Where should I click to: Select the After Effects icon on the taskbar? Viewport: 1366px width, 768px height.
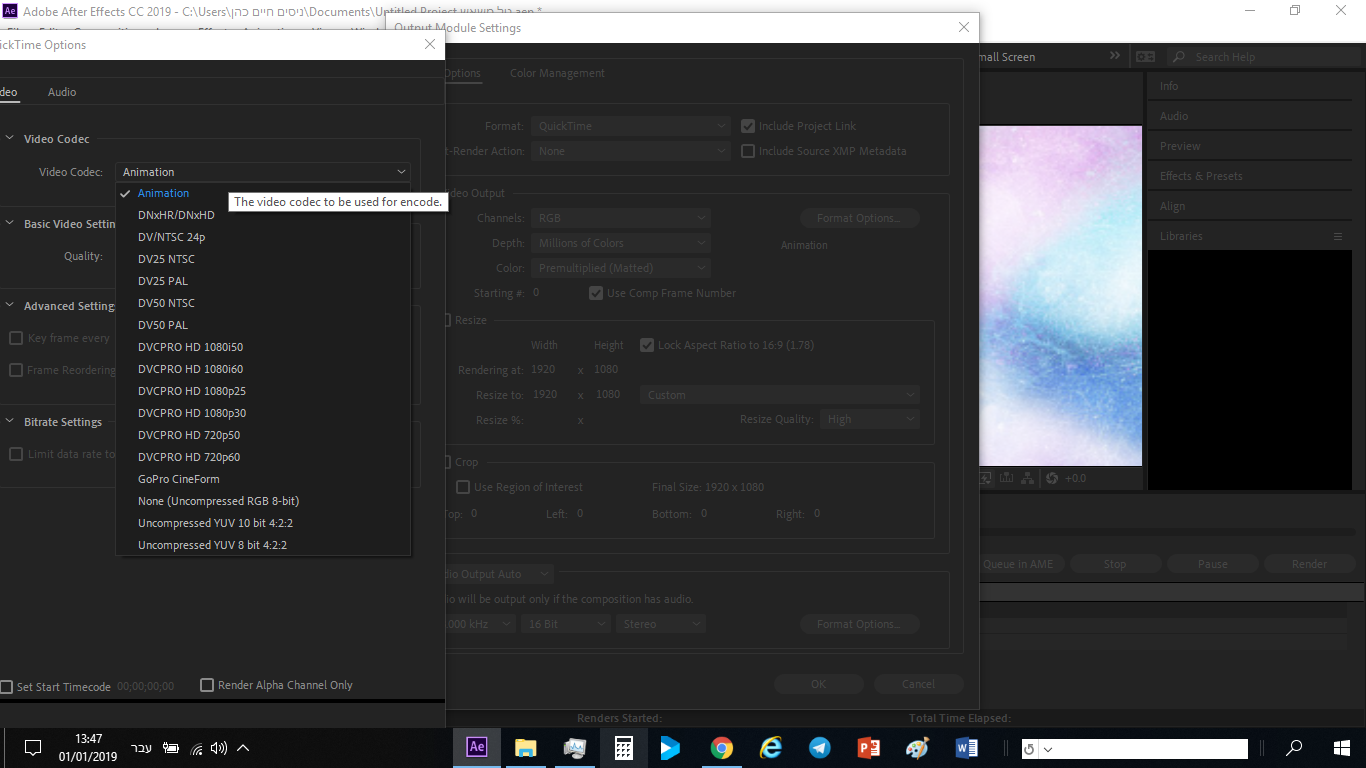[x=477, y=747]
